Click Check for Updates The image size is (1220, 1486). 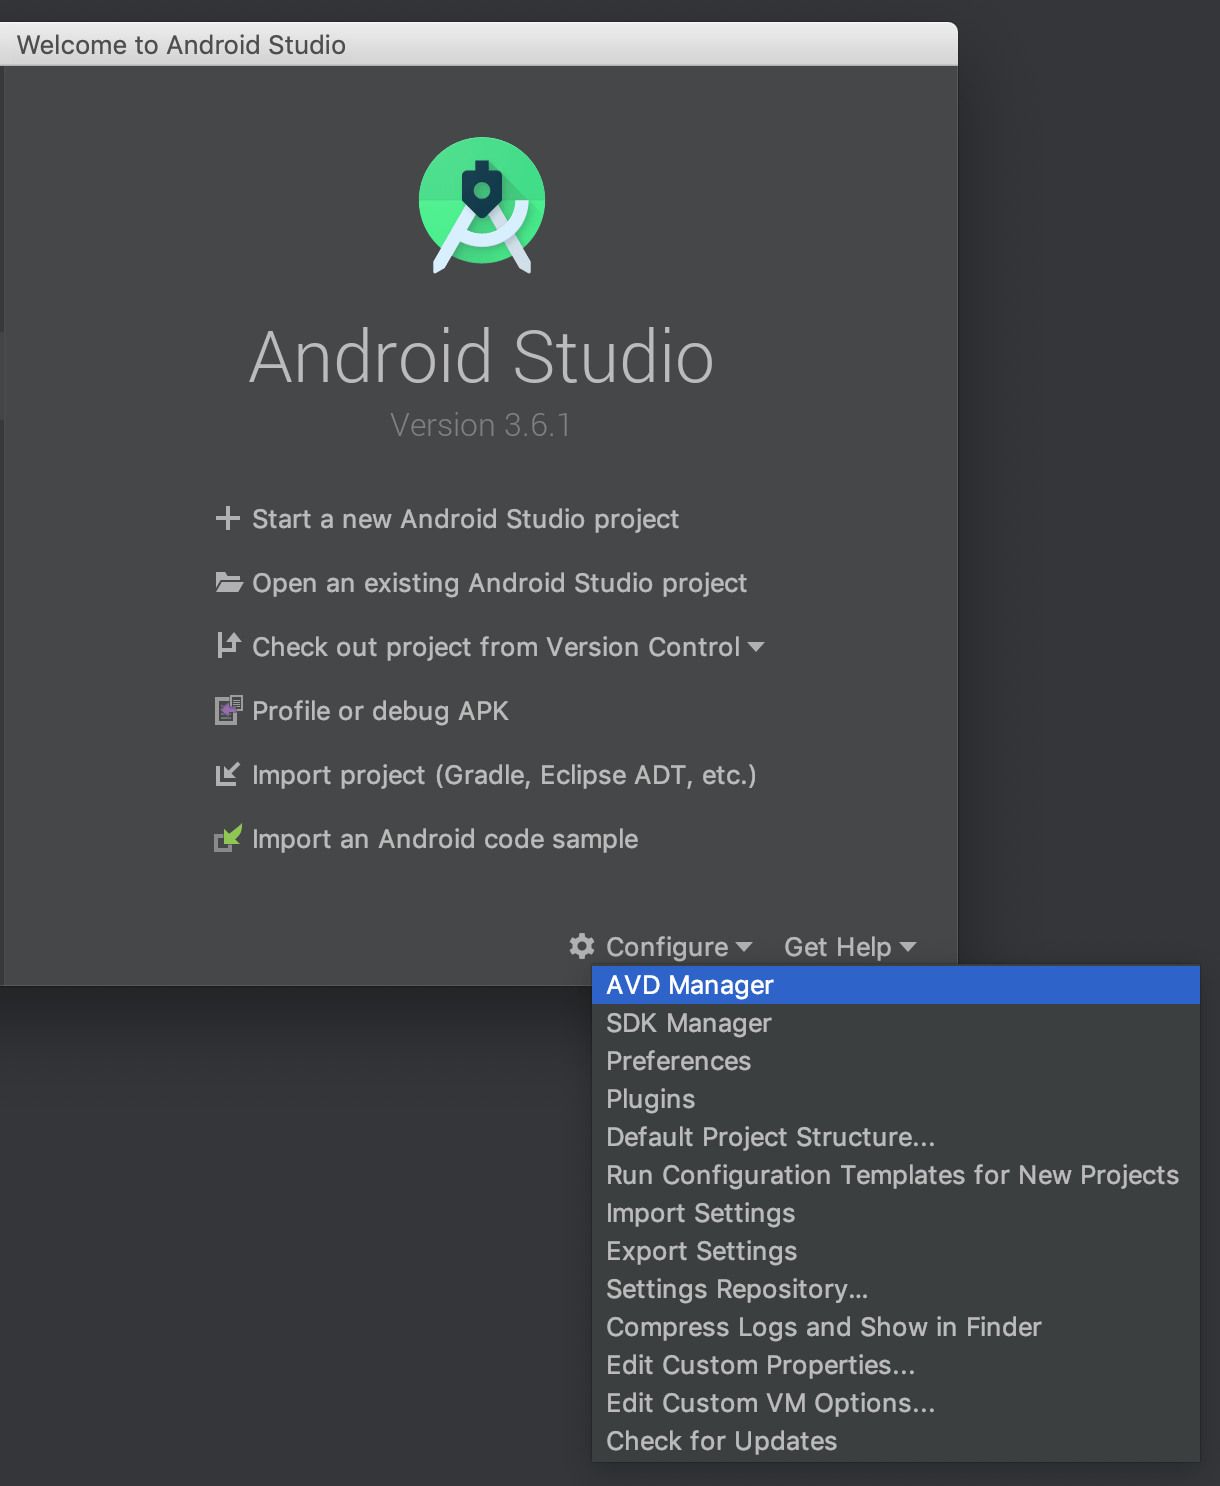pyautogui.click(x=896, y=1441)
